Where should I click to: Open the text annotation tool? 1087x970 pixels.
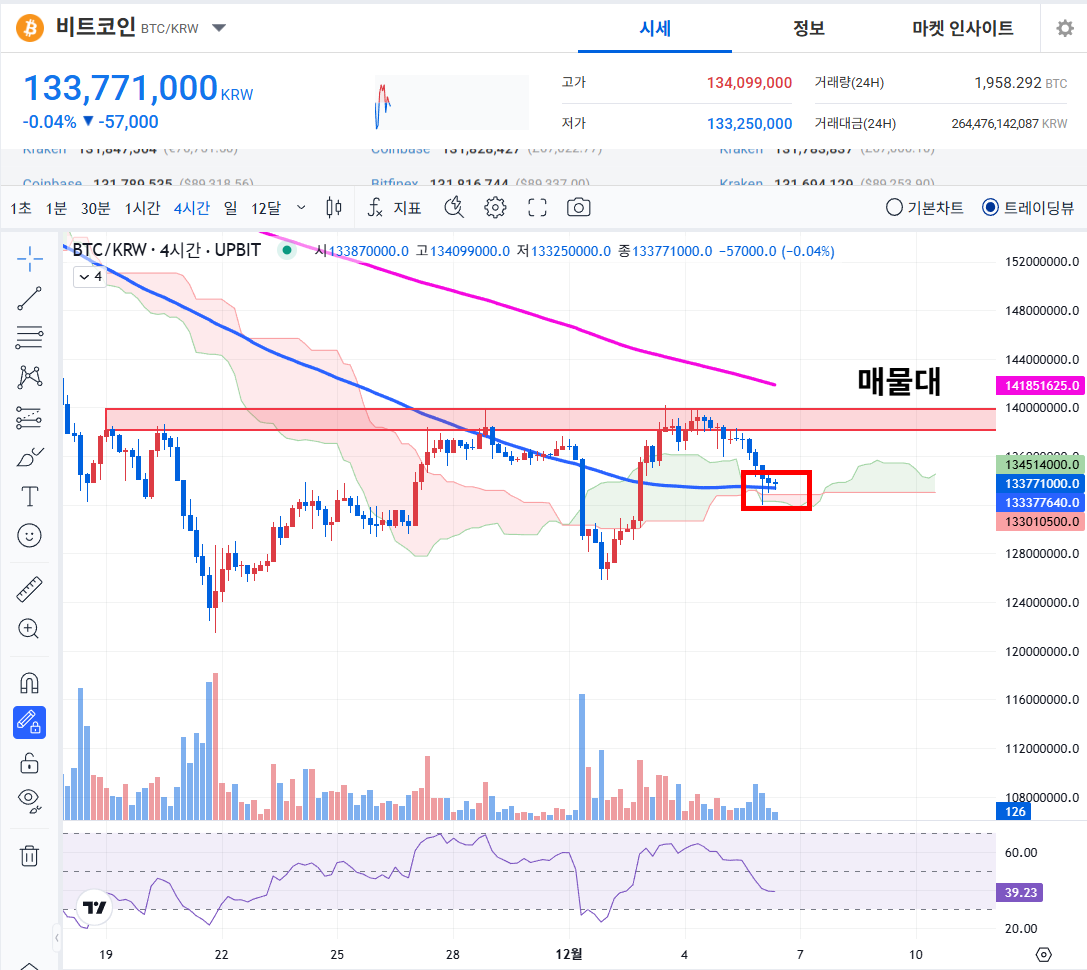(x=29, y=496)
